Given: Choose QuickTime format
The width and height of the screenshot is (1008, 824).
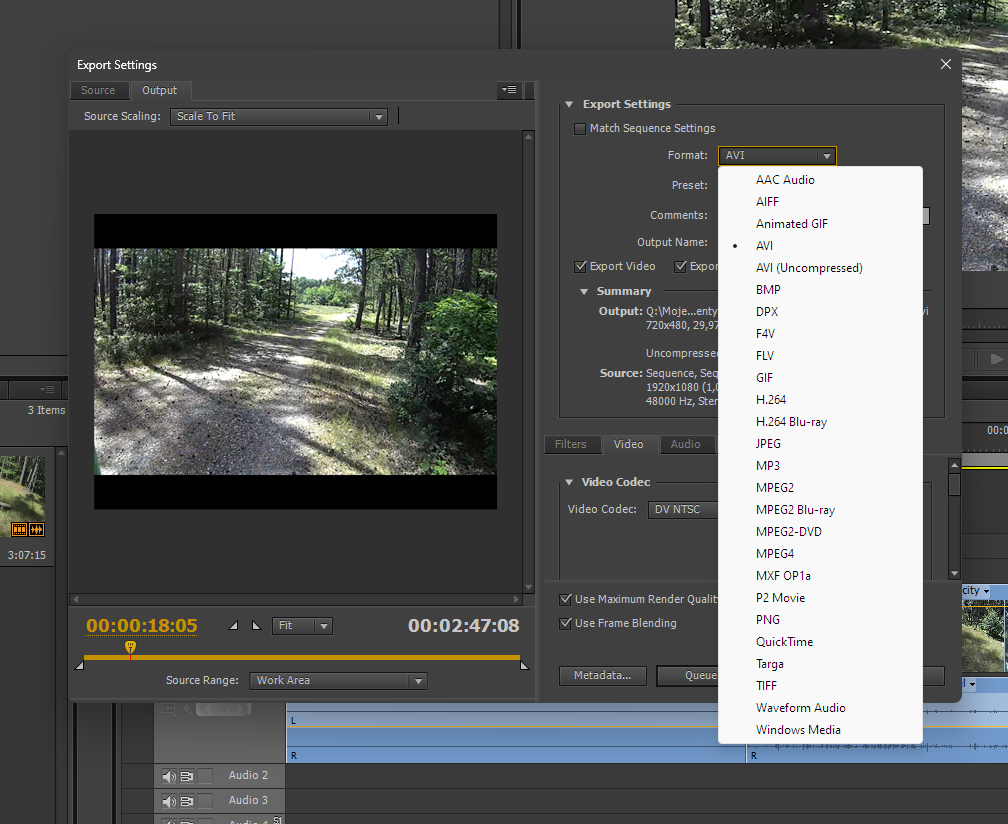Looking at the screenshot, I should click(x=820, y=641).
